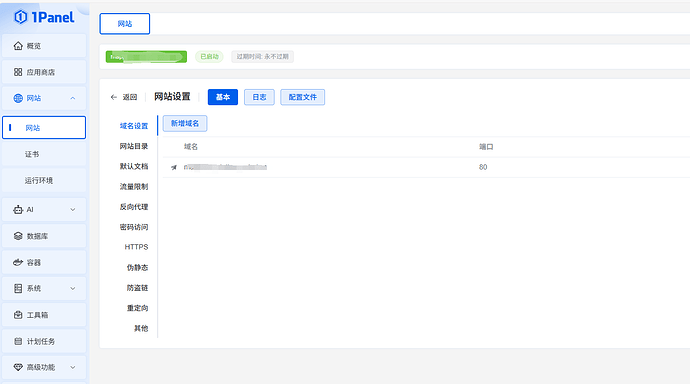Click the 容器 container whale icon

18,263
